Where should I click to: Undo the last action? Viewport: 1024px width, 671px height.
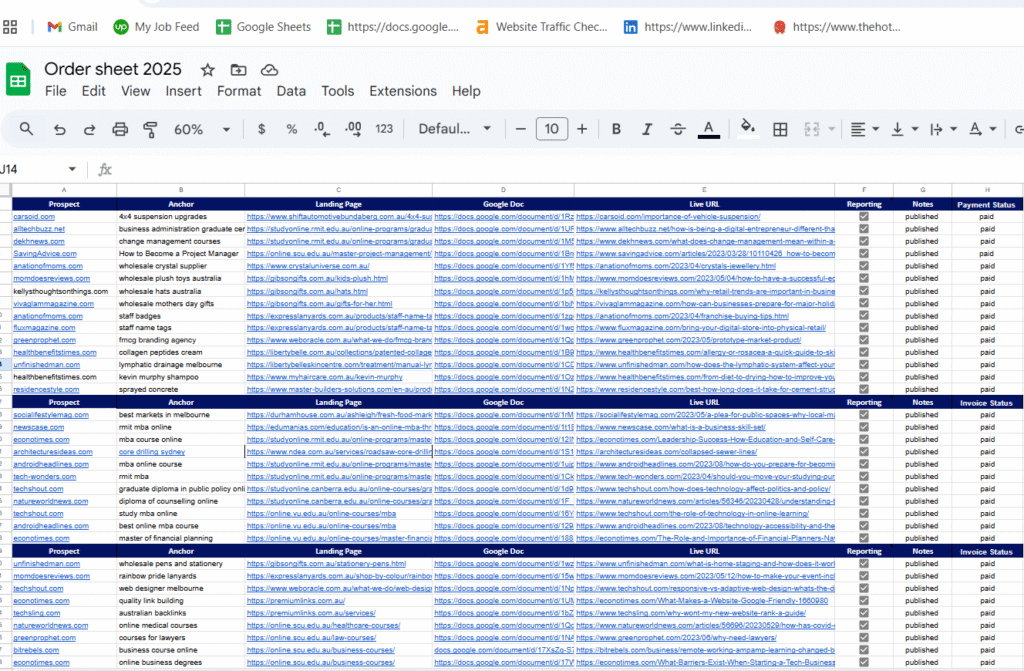59,129
